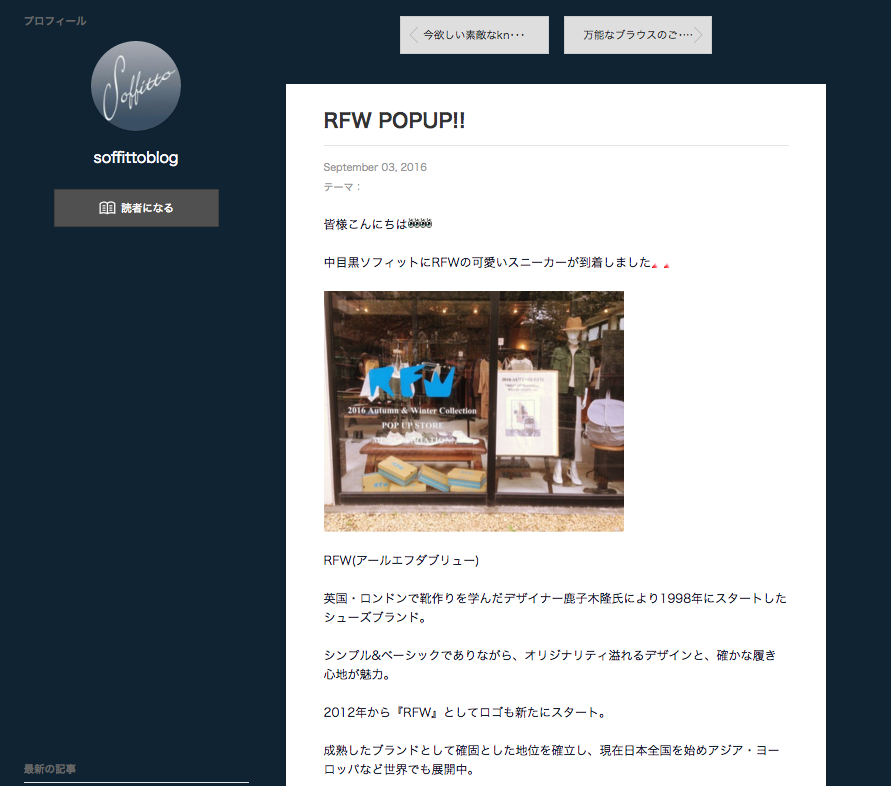Image resolution: width=891 pixels, height=786 pixels.
Task: Click the RFW POPUP!! post title
Action: 394,120
